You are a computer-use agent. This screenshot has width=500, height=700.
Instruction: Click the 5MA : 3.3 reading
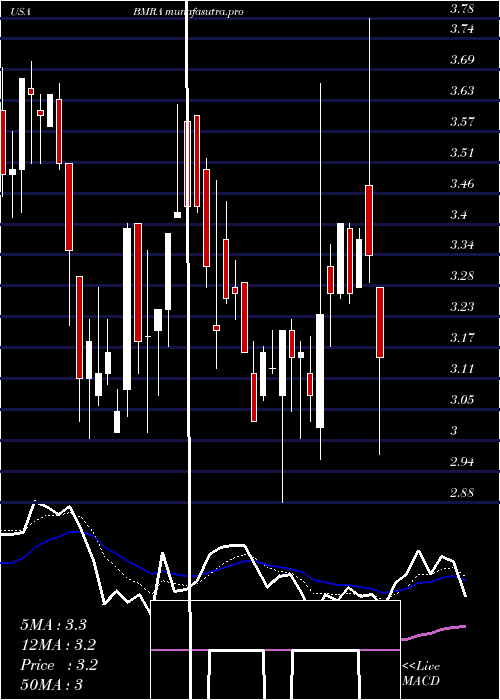(x=54, y=625)
